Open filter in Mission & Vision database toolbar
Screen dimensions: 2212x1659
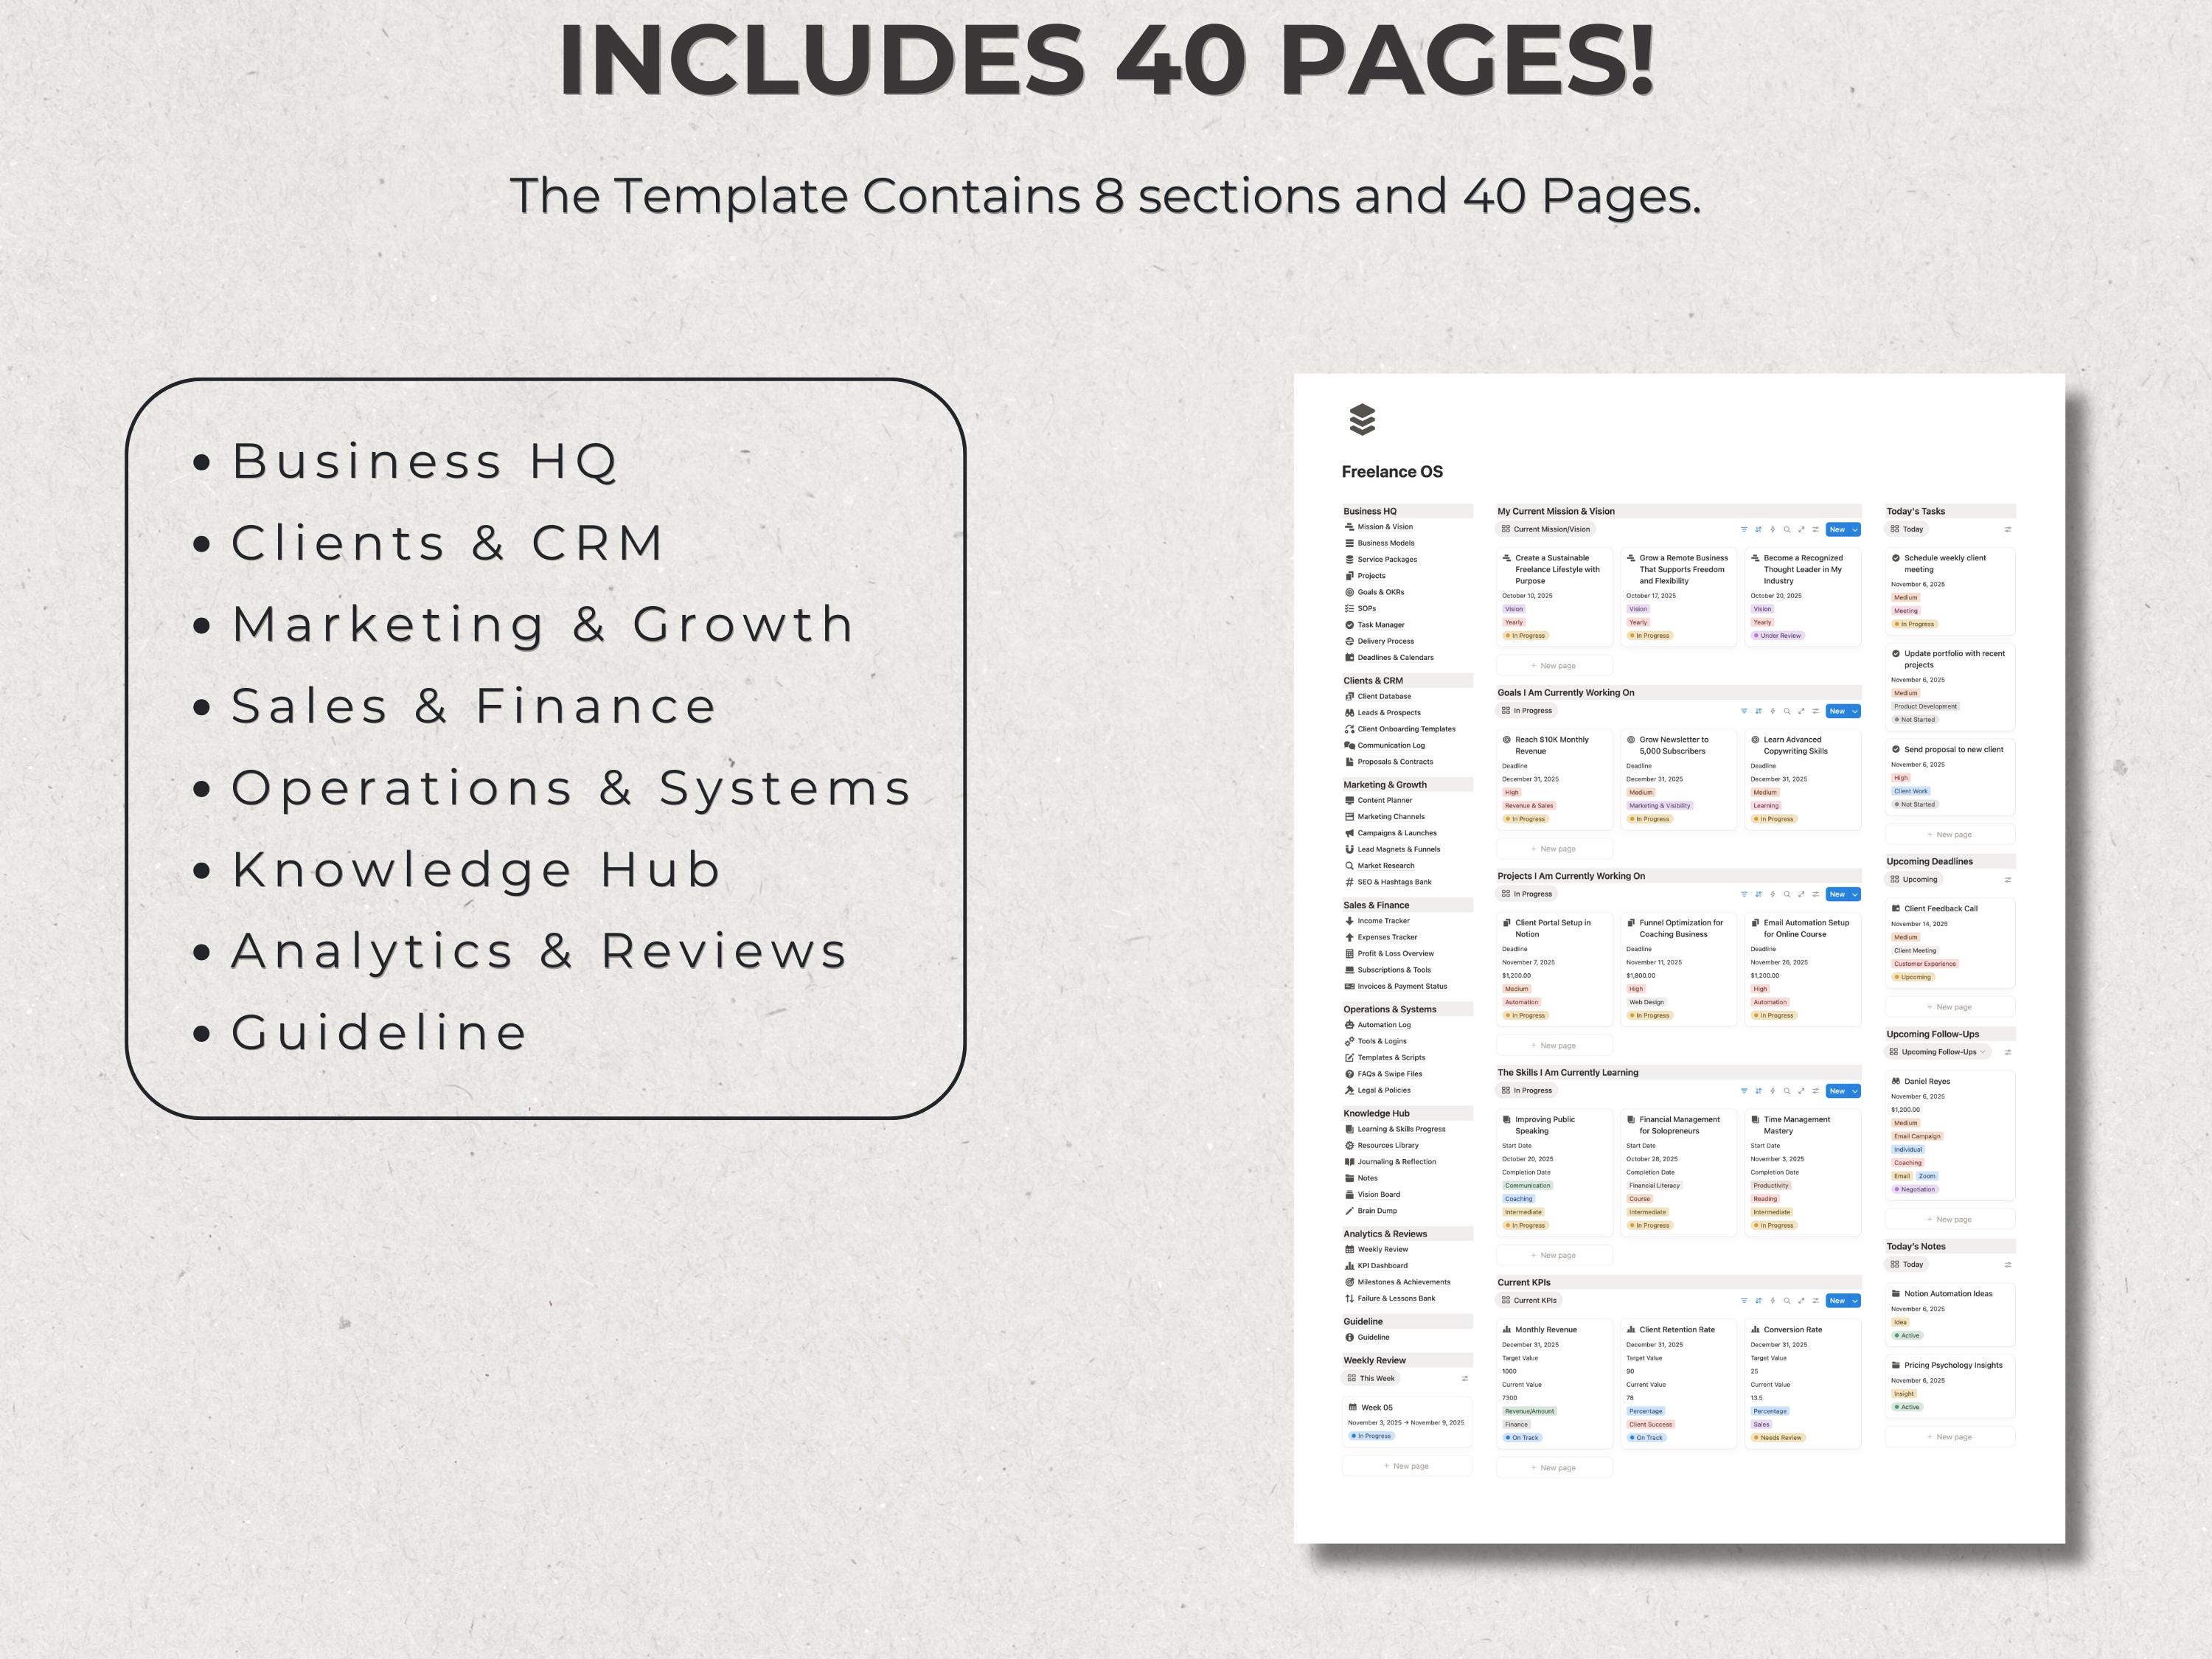(1744, 530)
